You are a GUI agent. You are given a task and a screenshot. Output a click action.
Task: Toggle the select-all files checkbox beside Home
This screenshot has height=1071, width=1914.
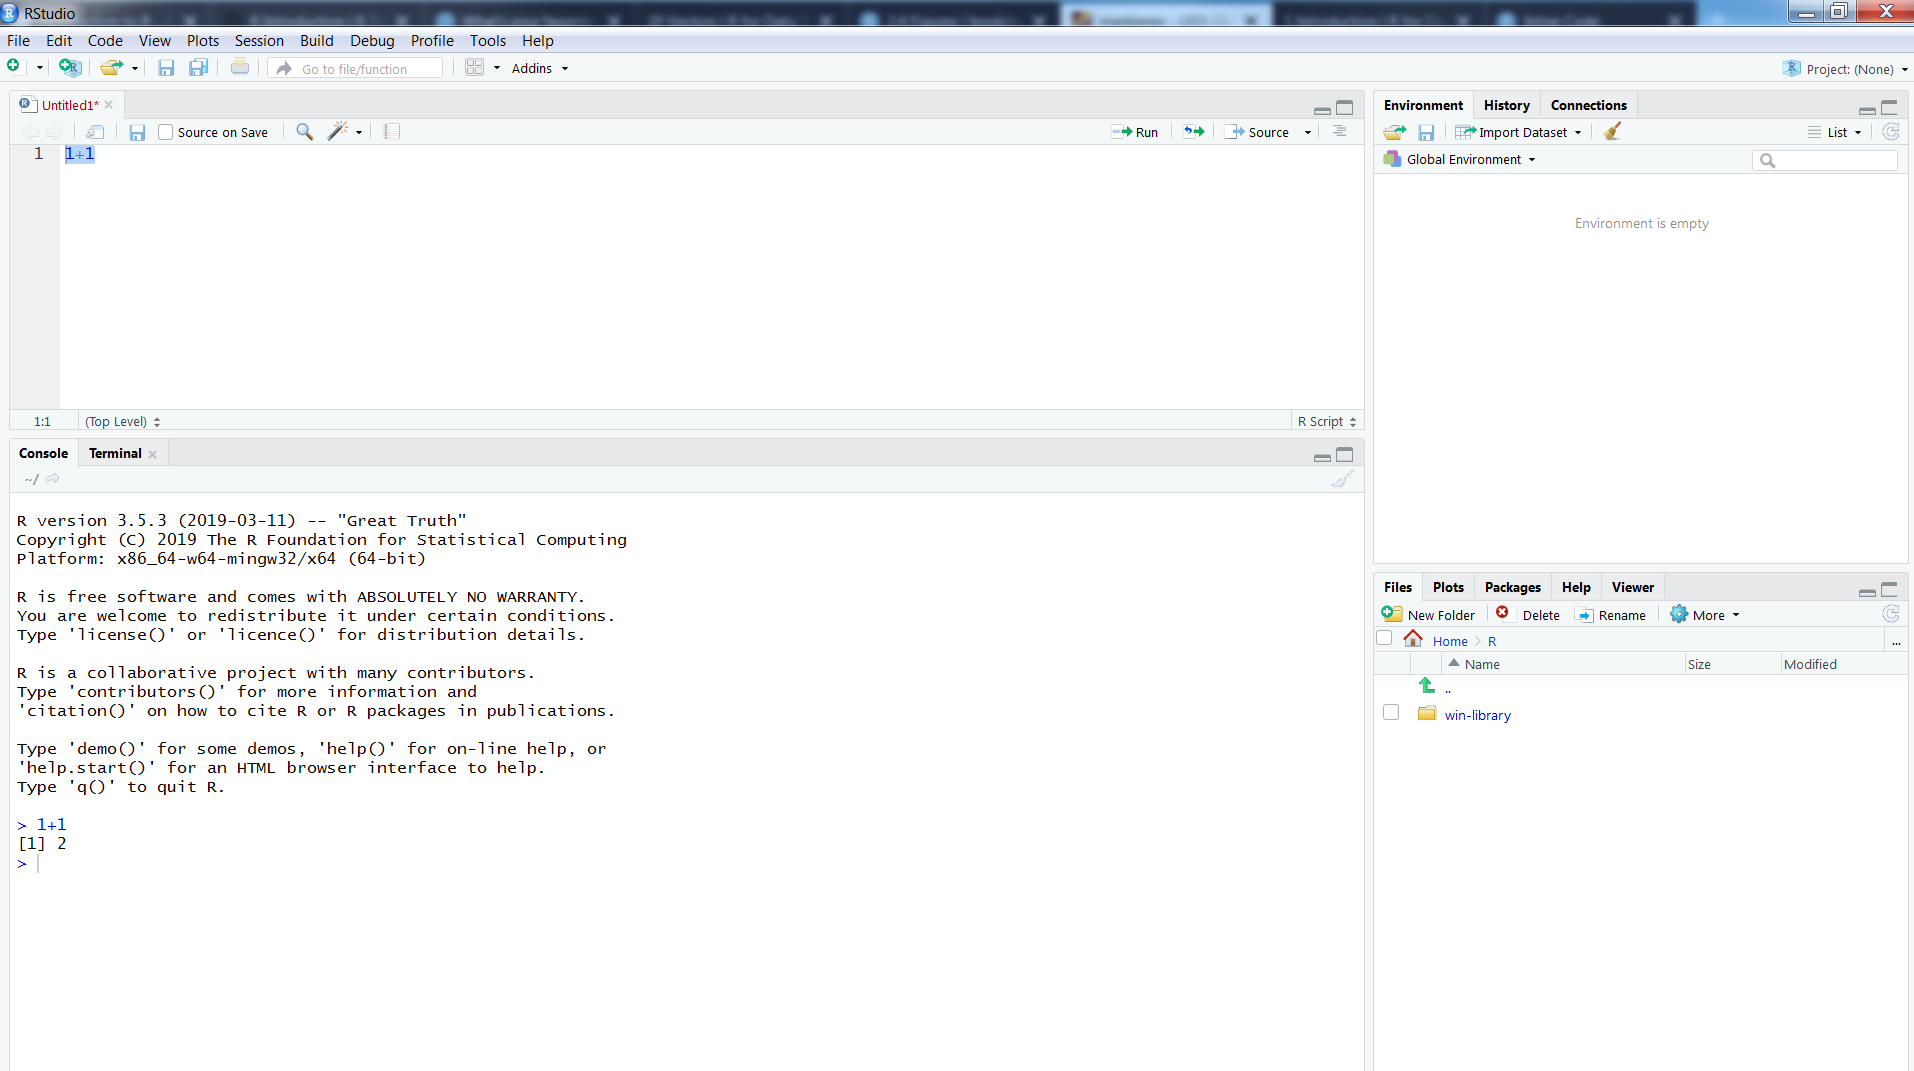point(1384,639)
